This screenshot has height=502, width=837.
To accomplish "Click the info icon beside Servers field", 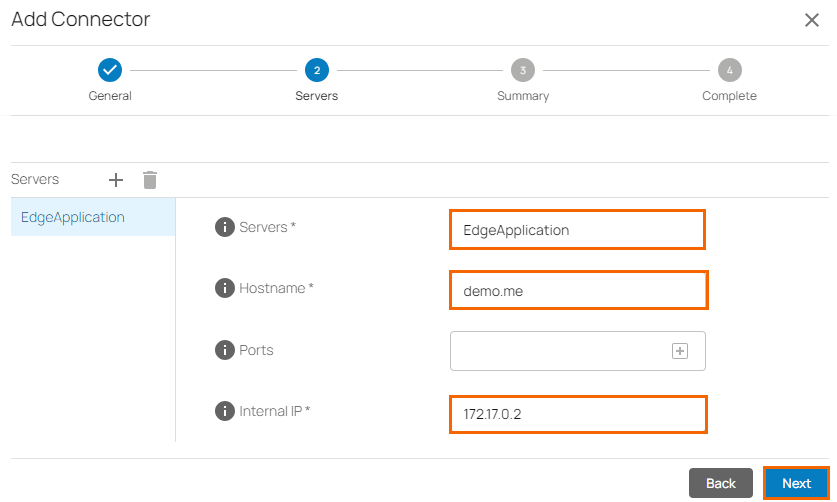I will point(225,227).
